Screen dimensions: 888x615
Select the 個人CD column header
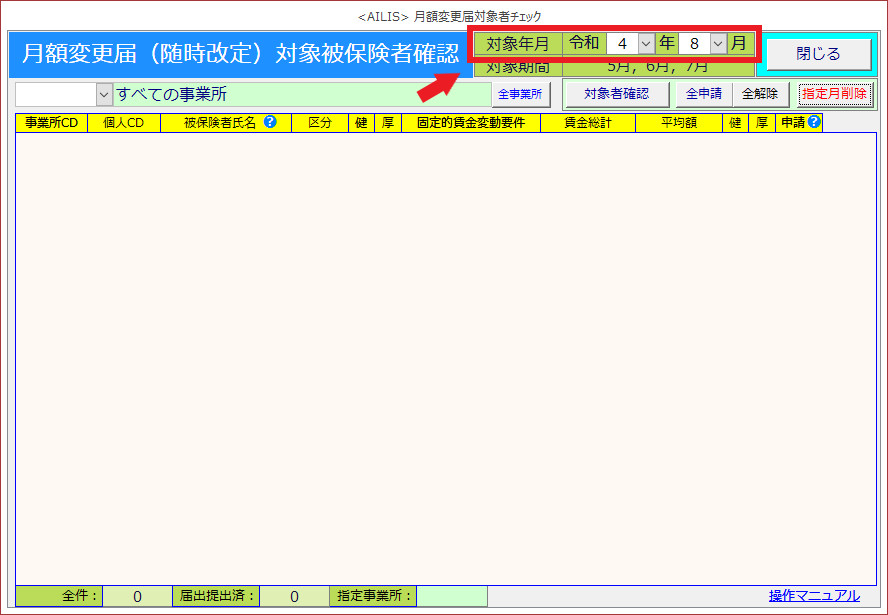(124, 123)
